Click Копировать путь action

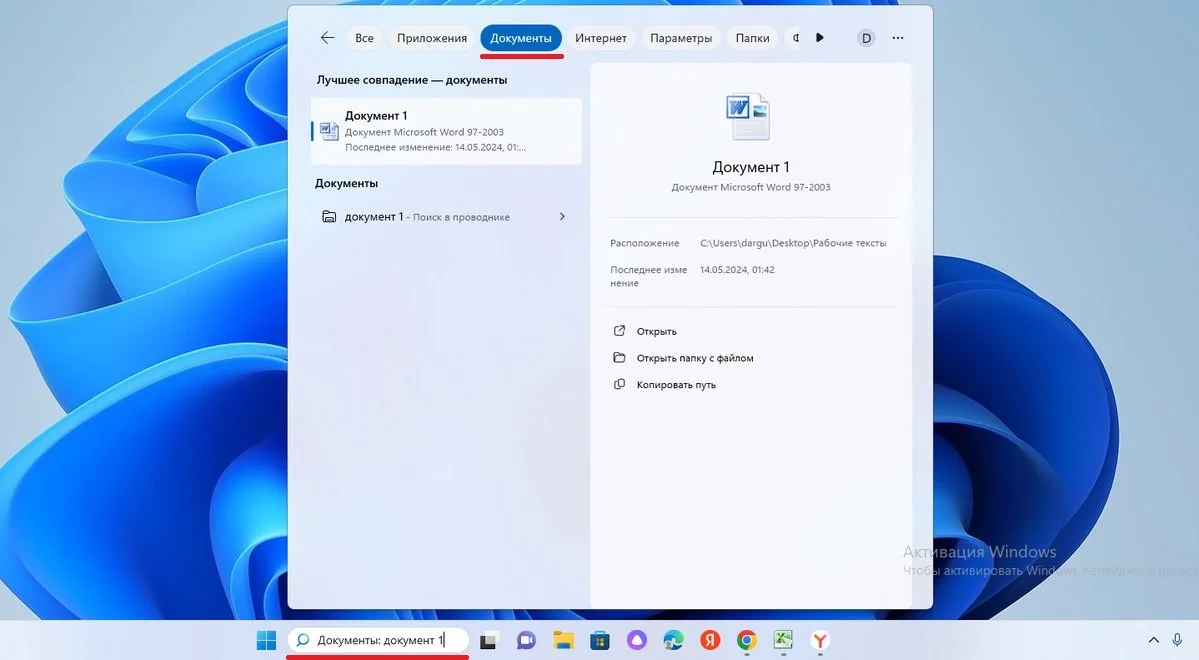(x=676, y=385)
